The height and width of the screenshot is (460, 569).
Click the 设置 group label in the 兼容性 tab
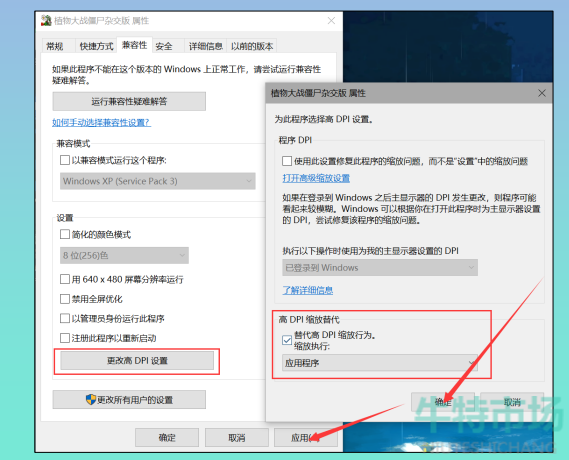point(65,218)
